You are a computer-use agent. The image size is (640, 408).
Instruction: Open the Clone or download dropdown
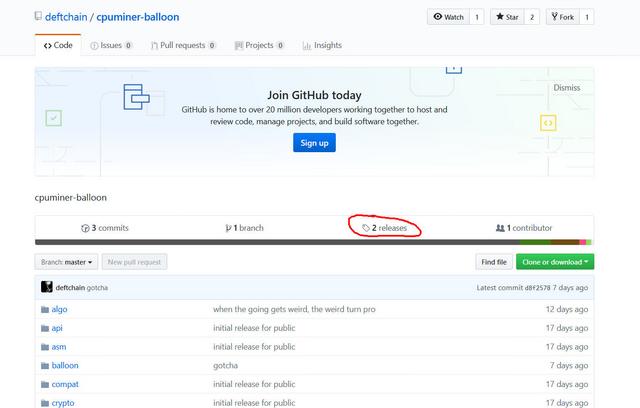point(555,262)
